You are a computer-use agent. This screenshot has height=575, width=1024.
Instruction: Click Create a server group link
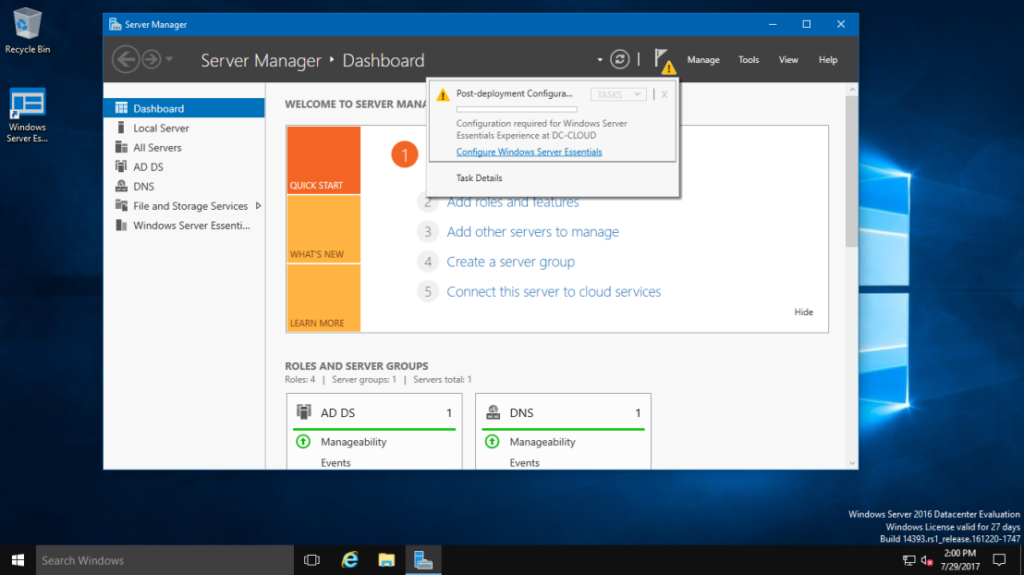tap(511, 262)
